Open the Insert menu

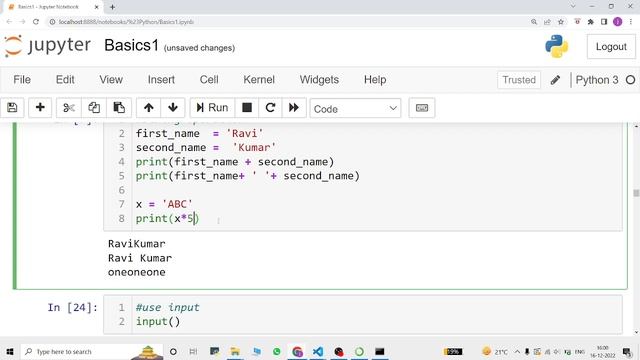coord(161,80)
